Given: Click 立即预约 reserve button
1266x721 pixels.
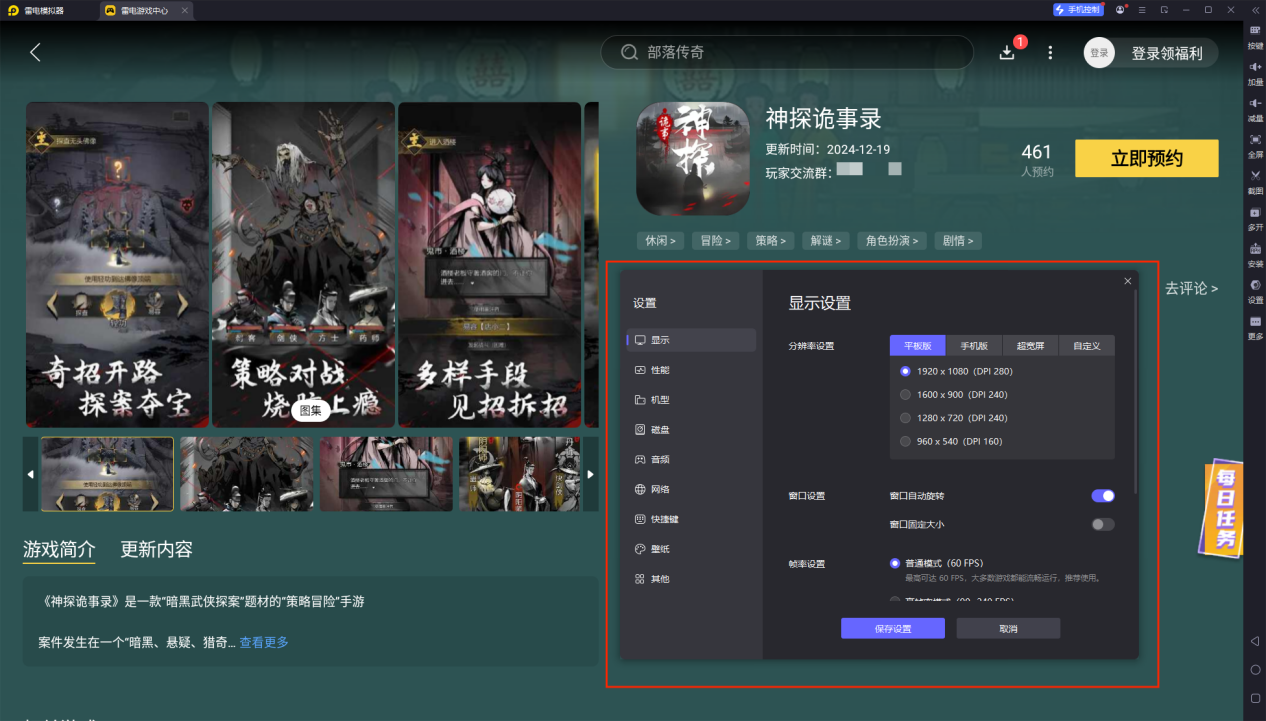Looking at the screenshot, I should tap(1147, 159).
